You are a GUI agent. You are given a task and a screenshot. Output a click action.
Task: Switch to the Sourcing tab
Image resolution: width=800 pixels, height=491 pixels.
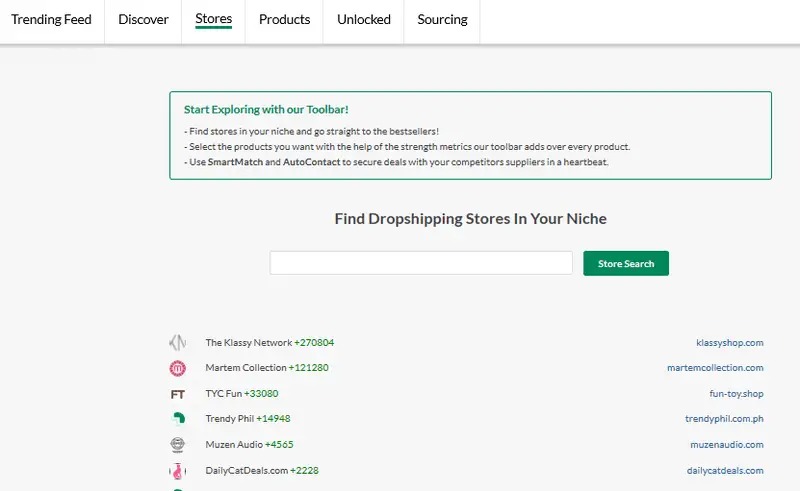pyautogui.click(x=442, y=20)
